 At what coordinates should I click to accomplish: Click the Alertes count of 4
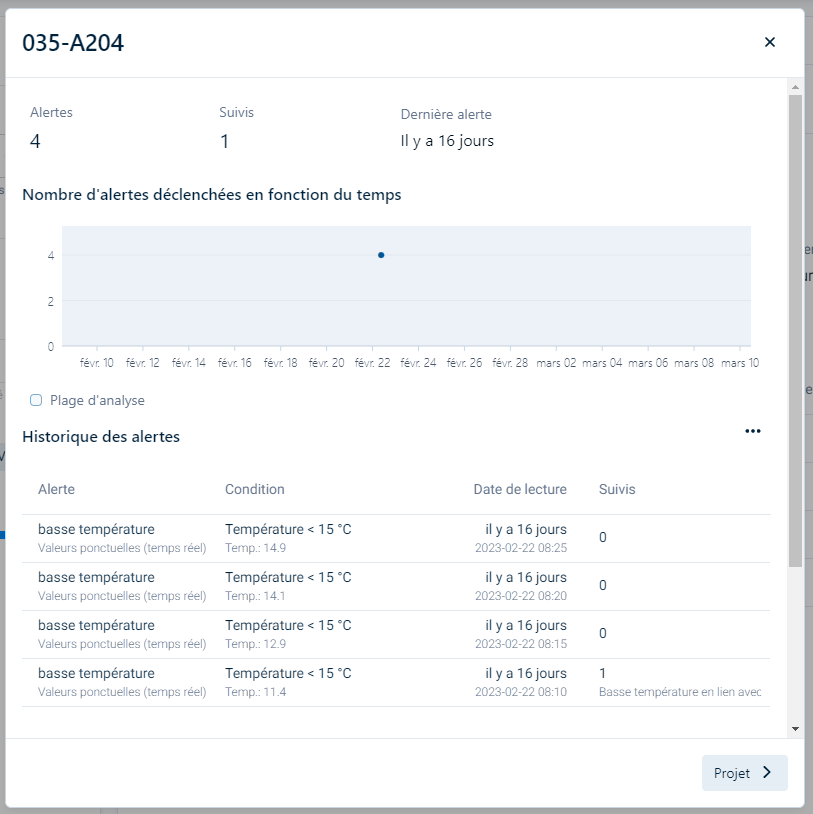(x=35, y=141)
